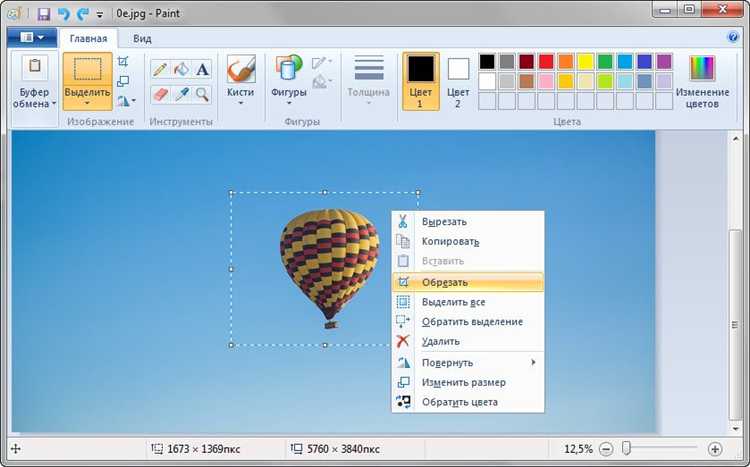Click the zoom in plus button
The height and width of the screenshot is (467, 750).
pos(715,449)
